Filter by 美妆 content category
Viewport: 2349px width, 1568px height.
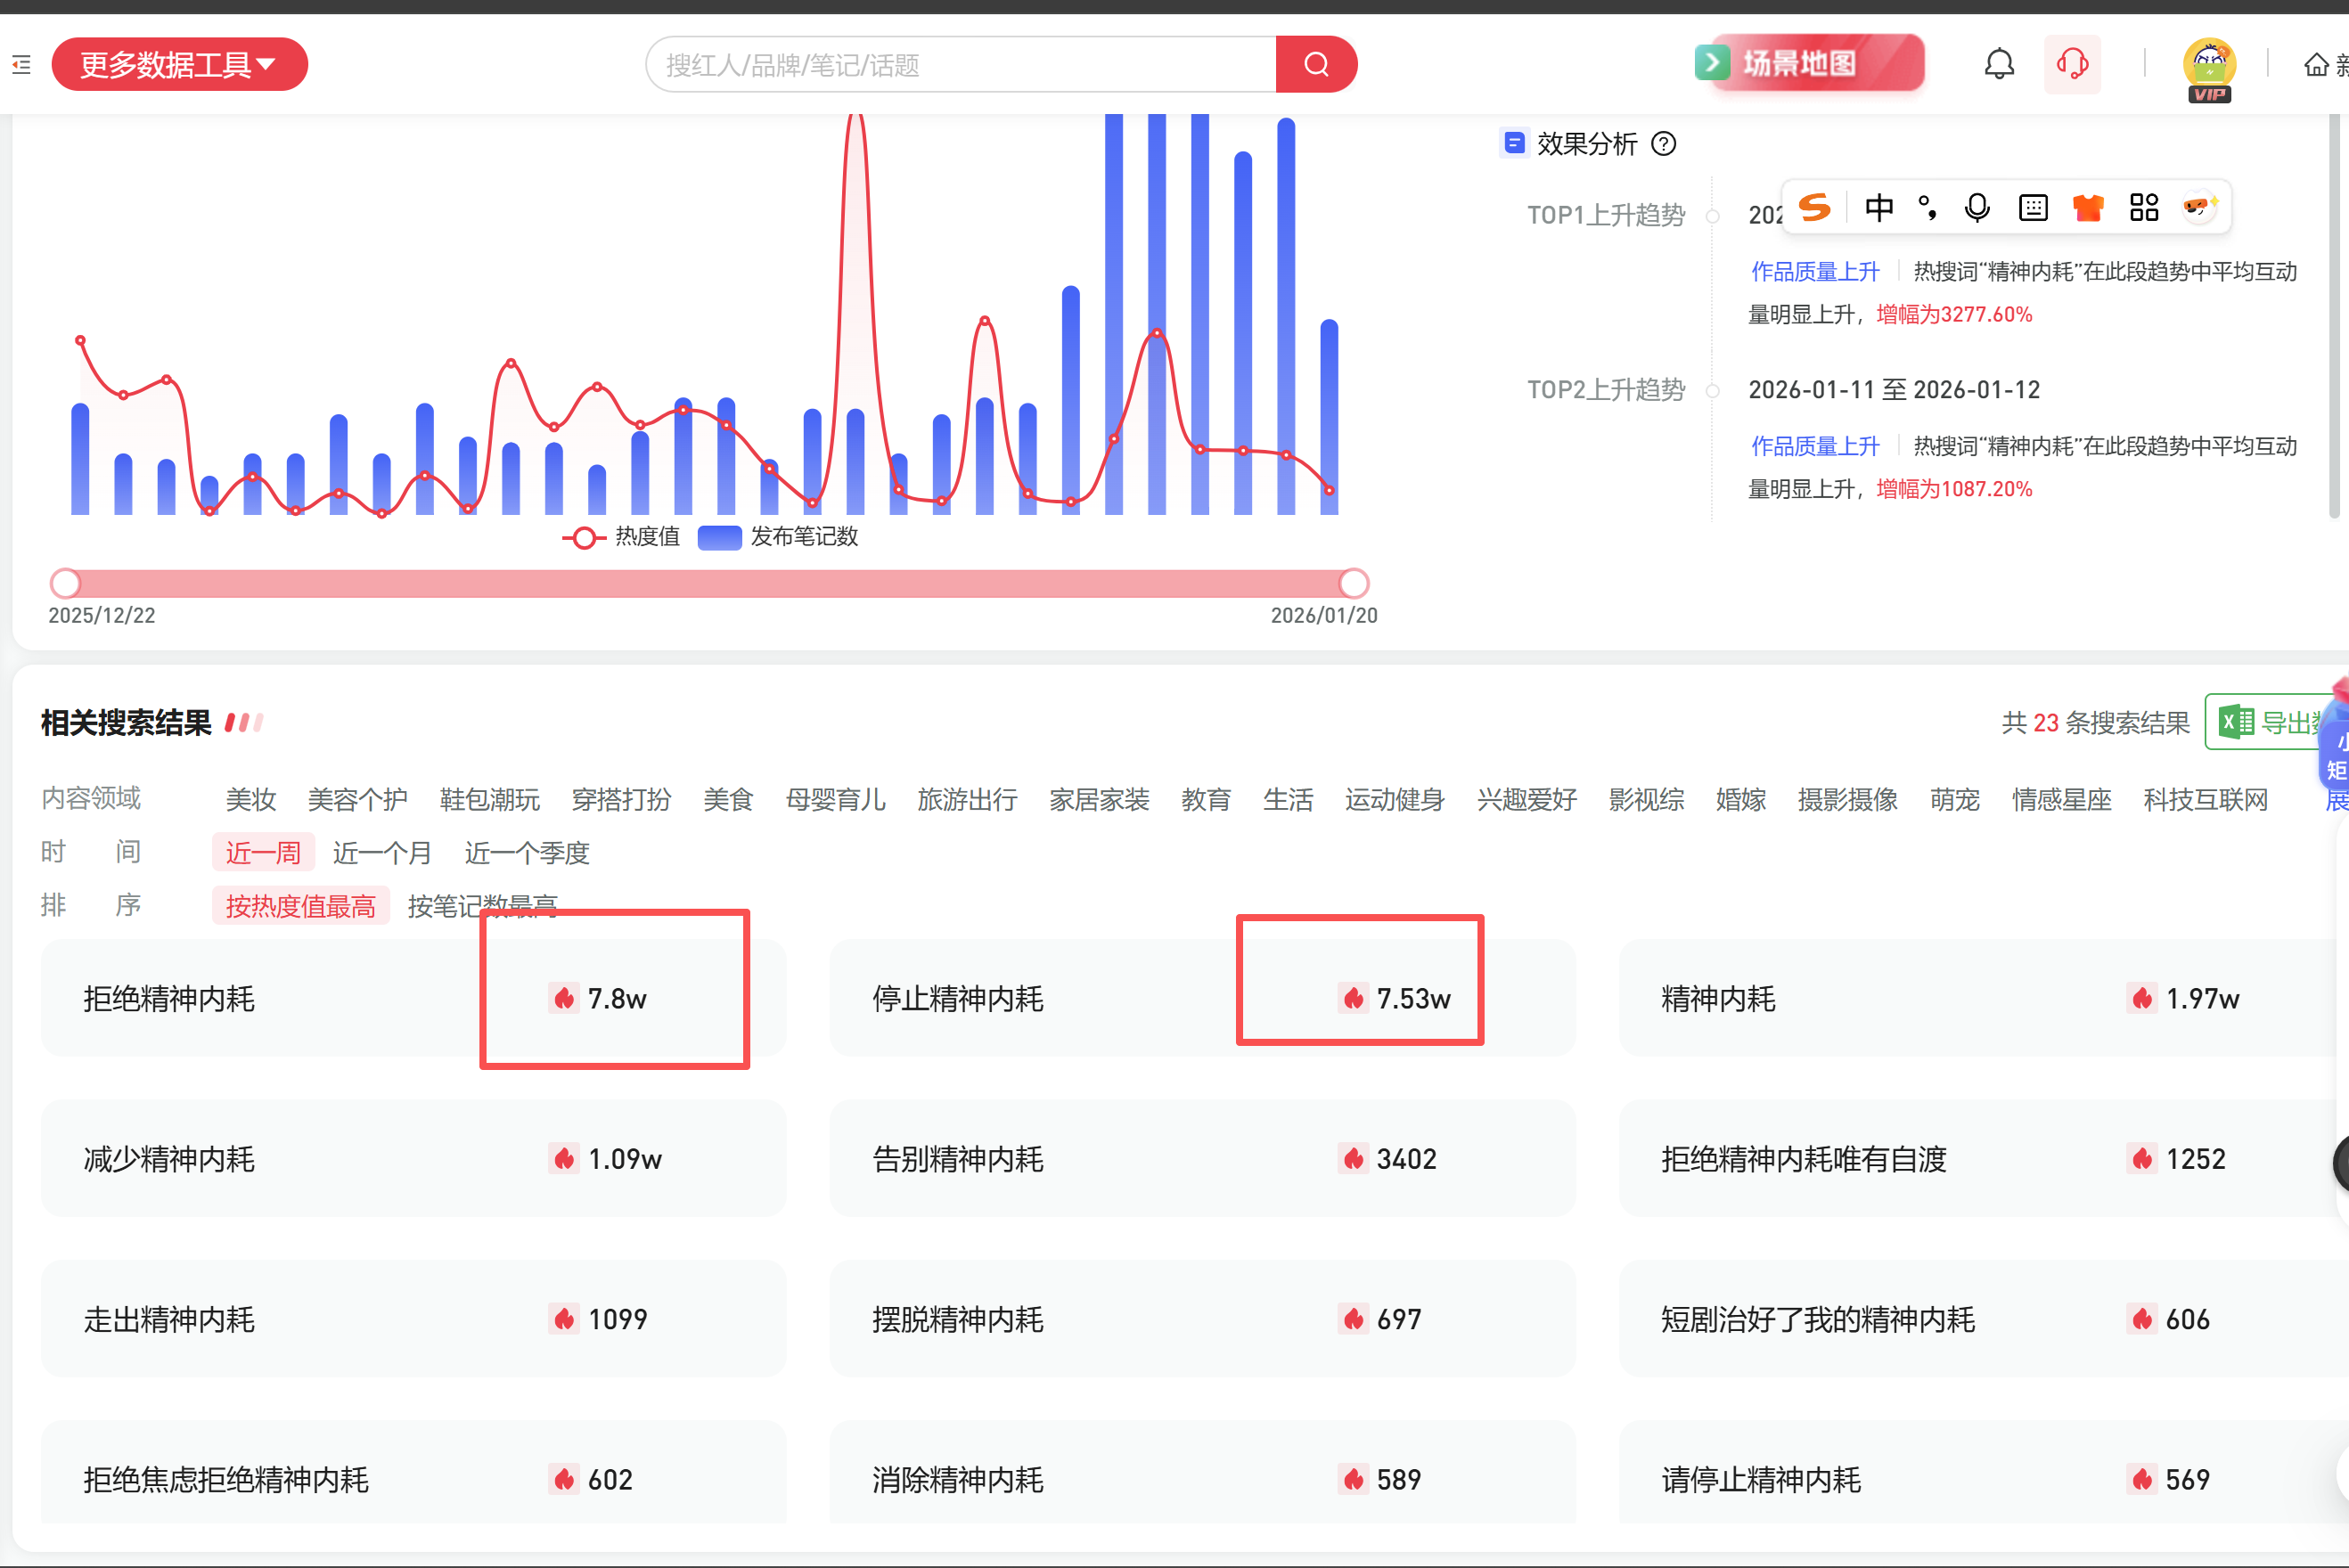point(250,800)
